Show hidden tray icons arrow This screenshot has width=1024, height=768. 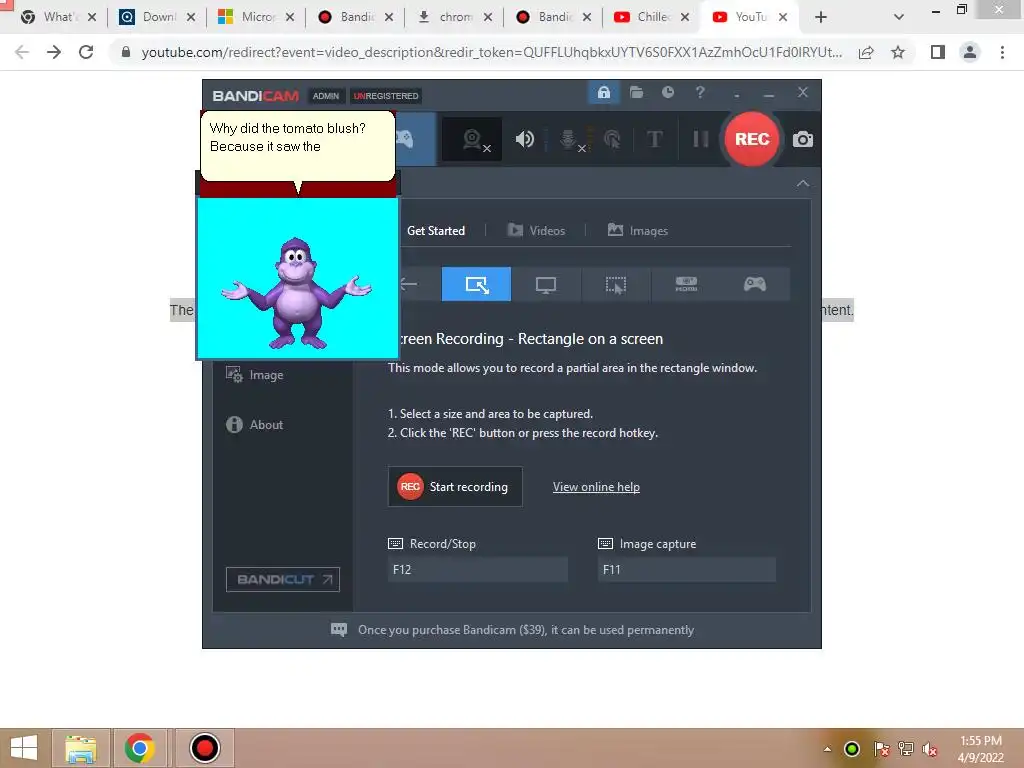(827, 749)
